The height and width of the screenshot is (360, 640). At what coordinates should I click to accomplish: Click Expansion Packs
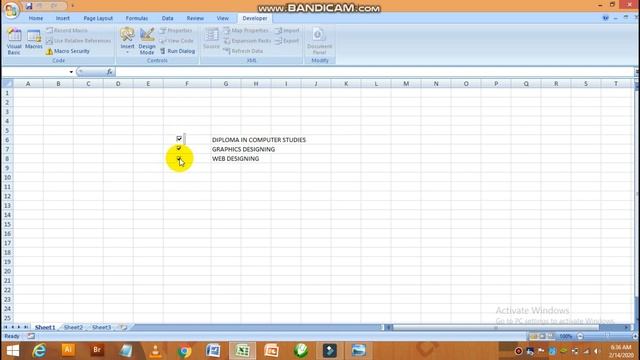pyautogui.click(x=247, y=41)
